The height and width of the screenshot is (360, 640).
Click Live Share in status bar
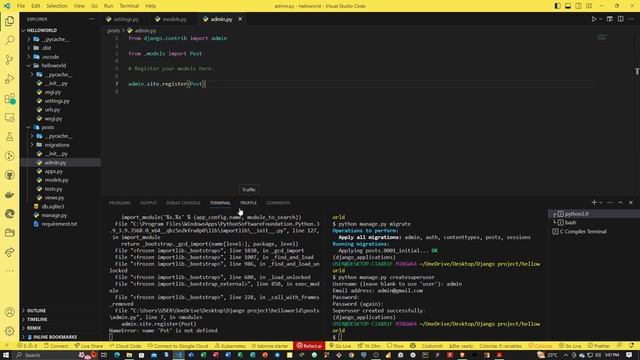(x=89, y=346)
